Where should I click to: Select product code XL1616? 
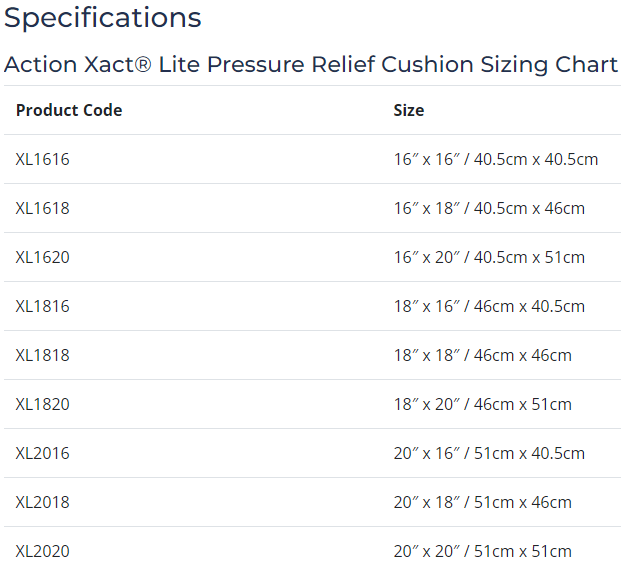coord(43,159)
